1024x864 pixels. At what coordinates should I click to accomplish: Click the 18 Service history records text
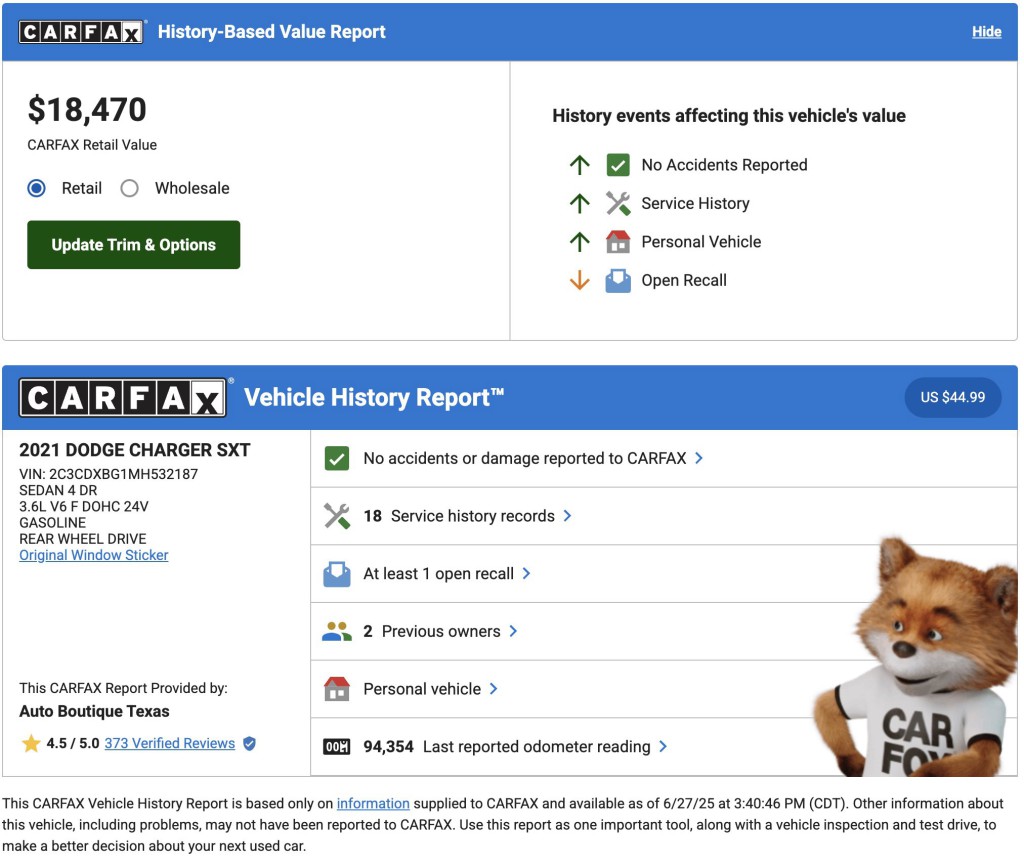(x=459, y=516)
